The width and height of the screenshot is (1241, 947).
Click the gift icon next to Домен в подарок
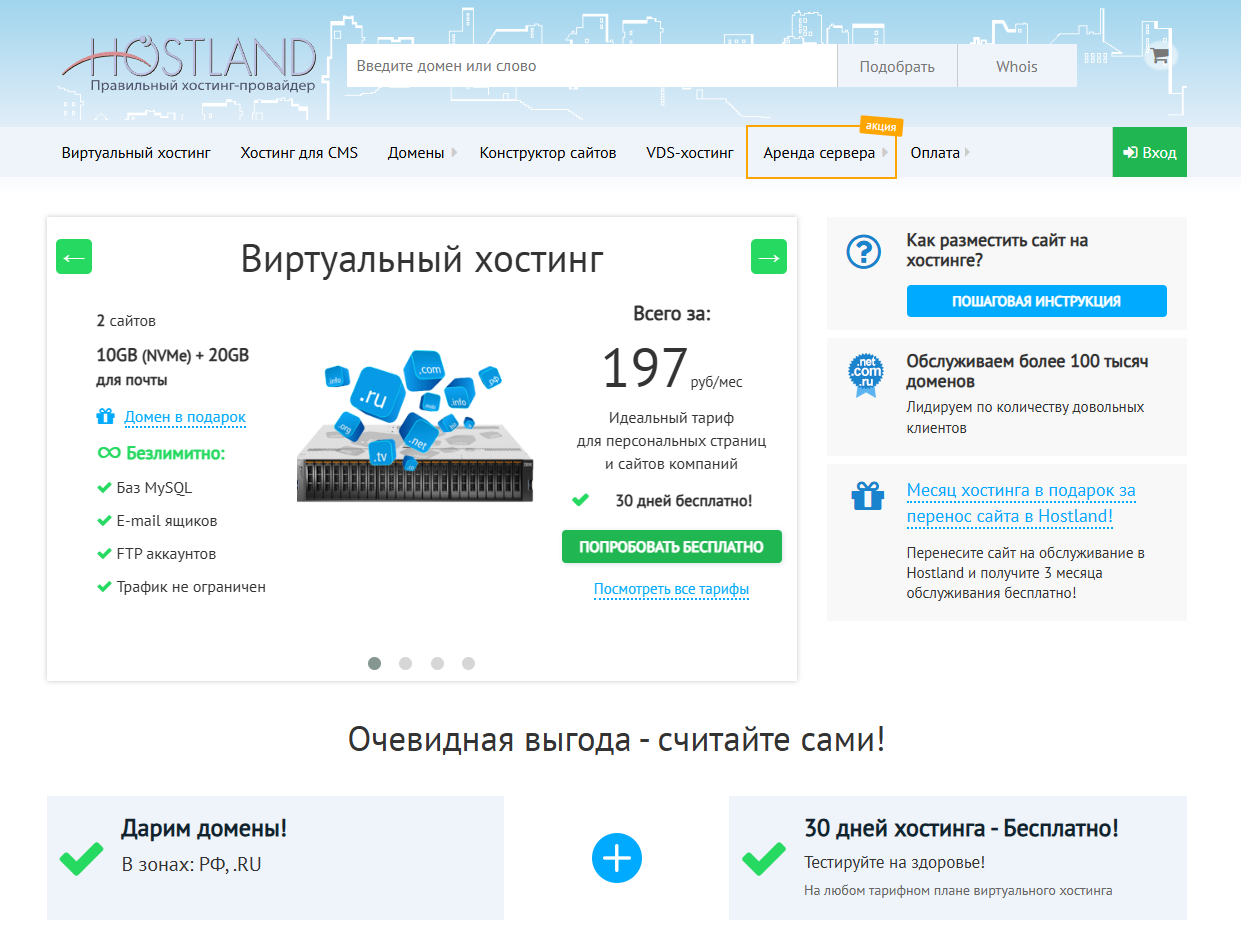[x=106, y=417]
